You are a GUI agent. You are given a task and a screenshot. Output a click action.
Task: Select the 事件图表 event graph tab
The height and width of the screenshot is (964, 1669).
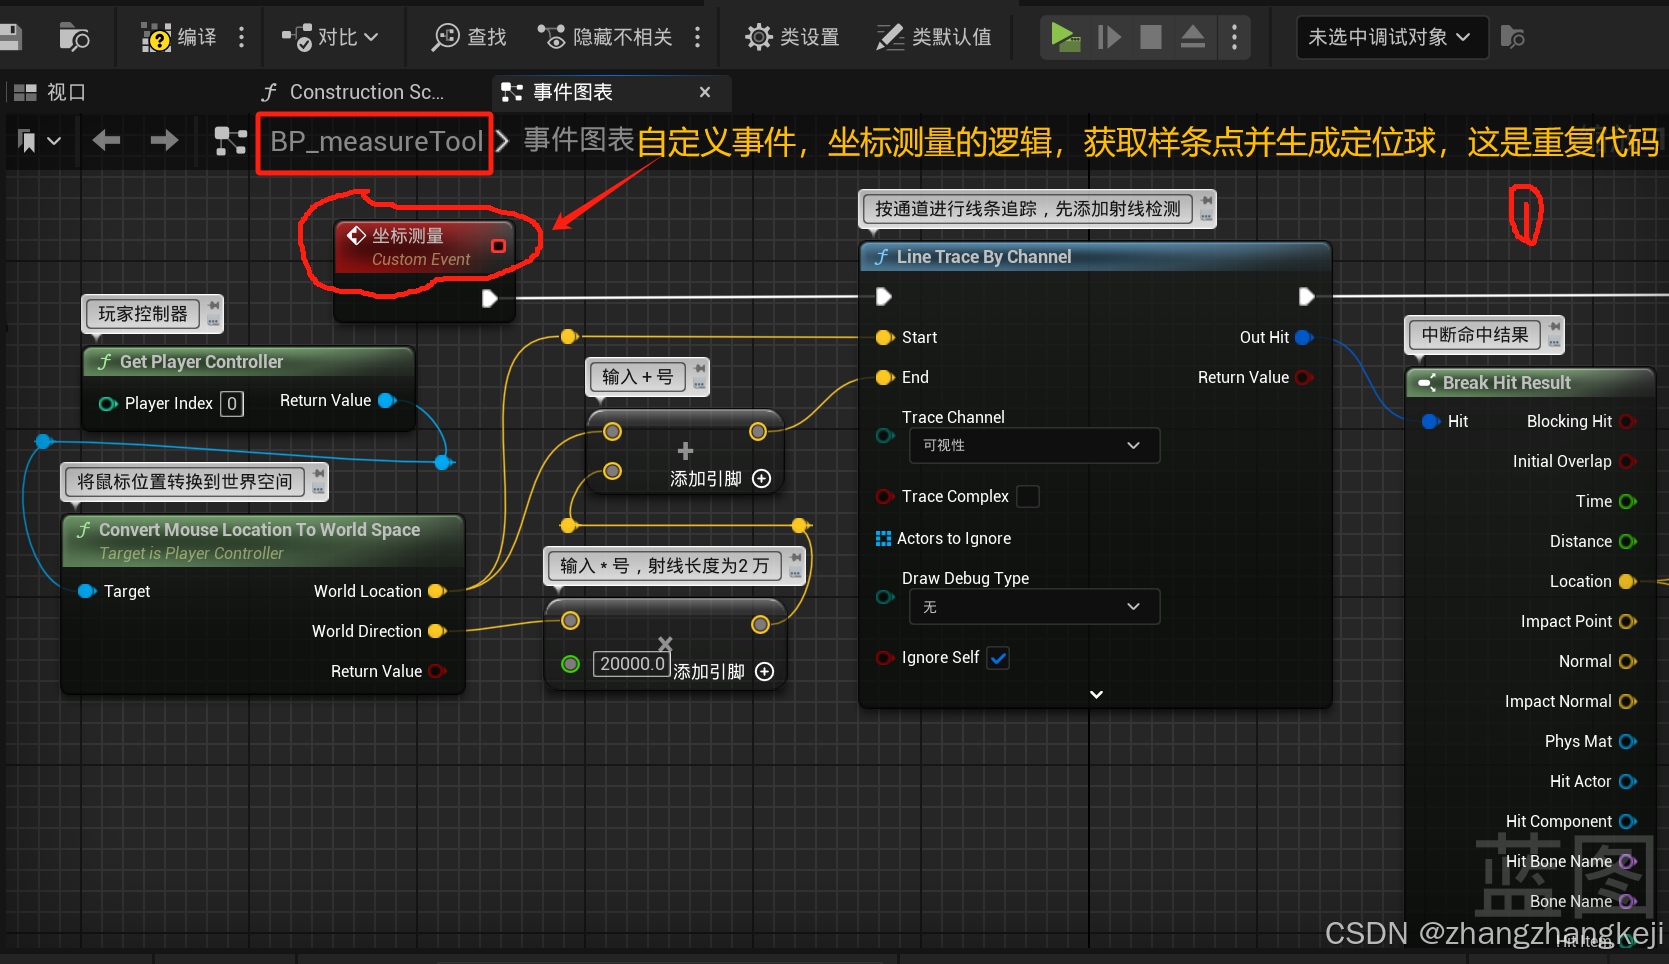[x=572, y=92]
